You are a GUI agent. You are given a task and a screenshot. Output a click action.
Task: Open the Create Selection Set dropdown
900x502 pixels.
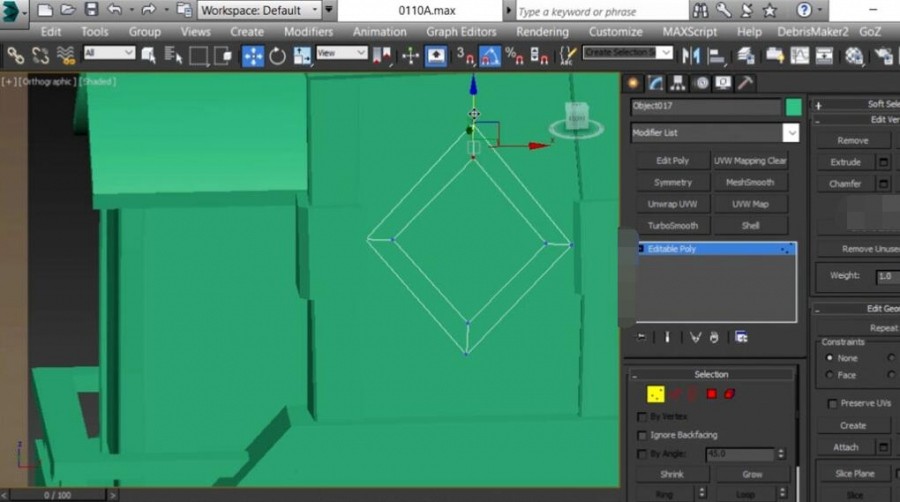(627, 53)
